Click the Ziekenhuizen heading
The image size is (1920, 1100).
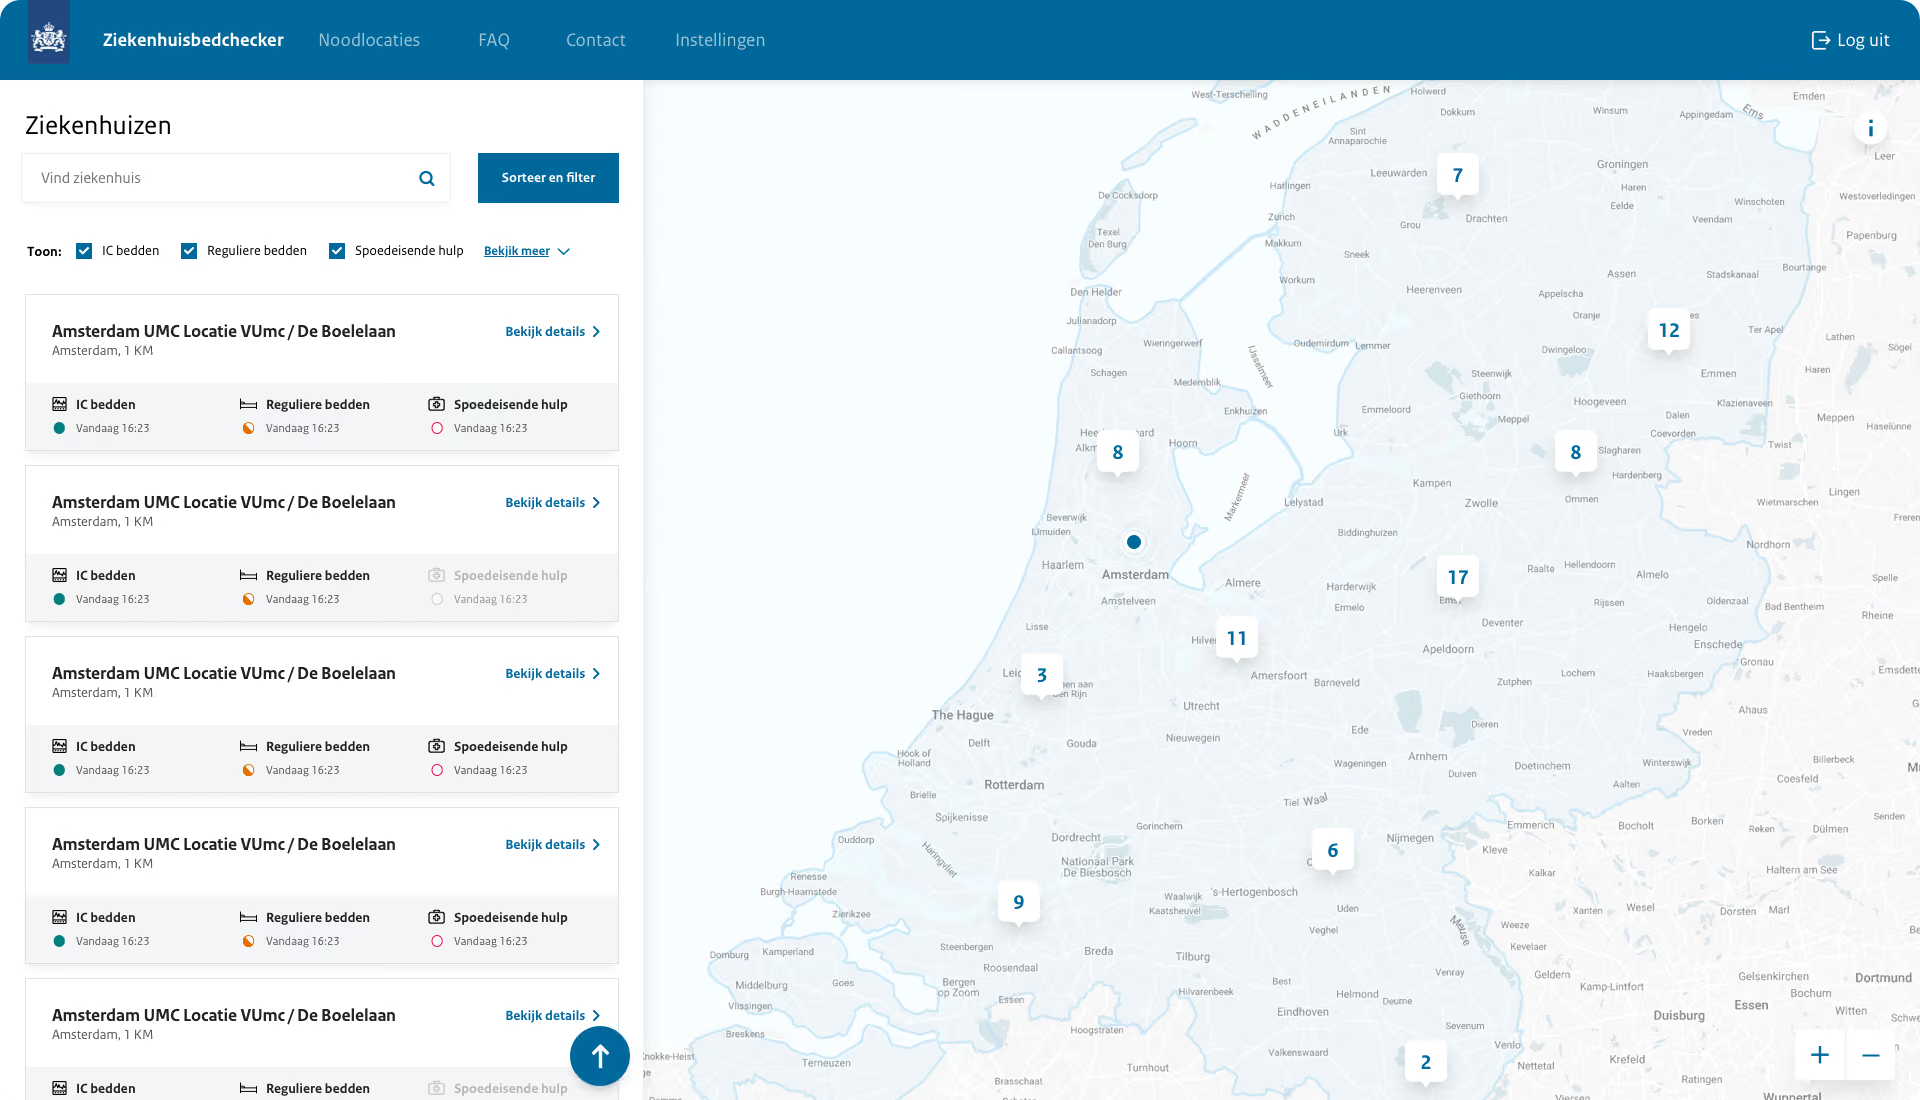pyautogui.click(x=98, y=125)
